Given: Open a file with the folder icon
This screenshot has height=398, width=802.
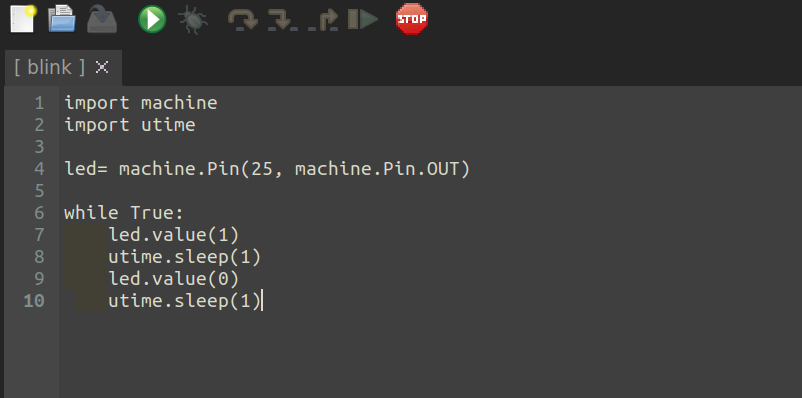Looking at the screenshot, I should tap(62, 19).
